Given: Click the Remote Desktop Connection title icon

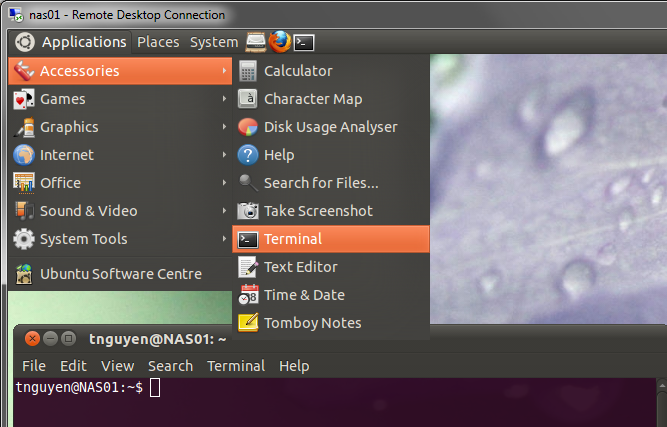Looking at the screenshot, I should [x=16, y=14].
